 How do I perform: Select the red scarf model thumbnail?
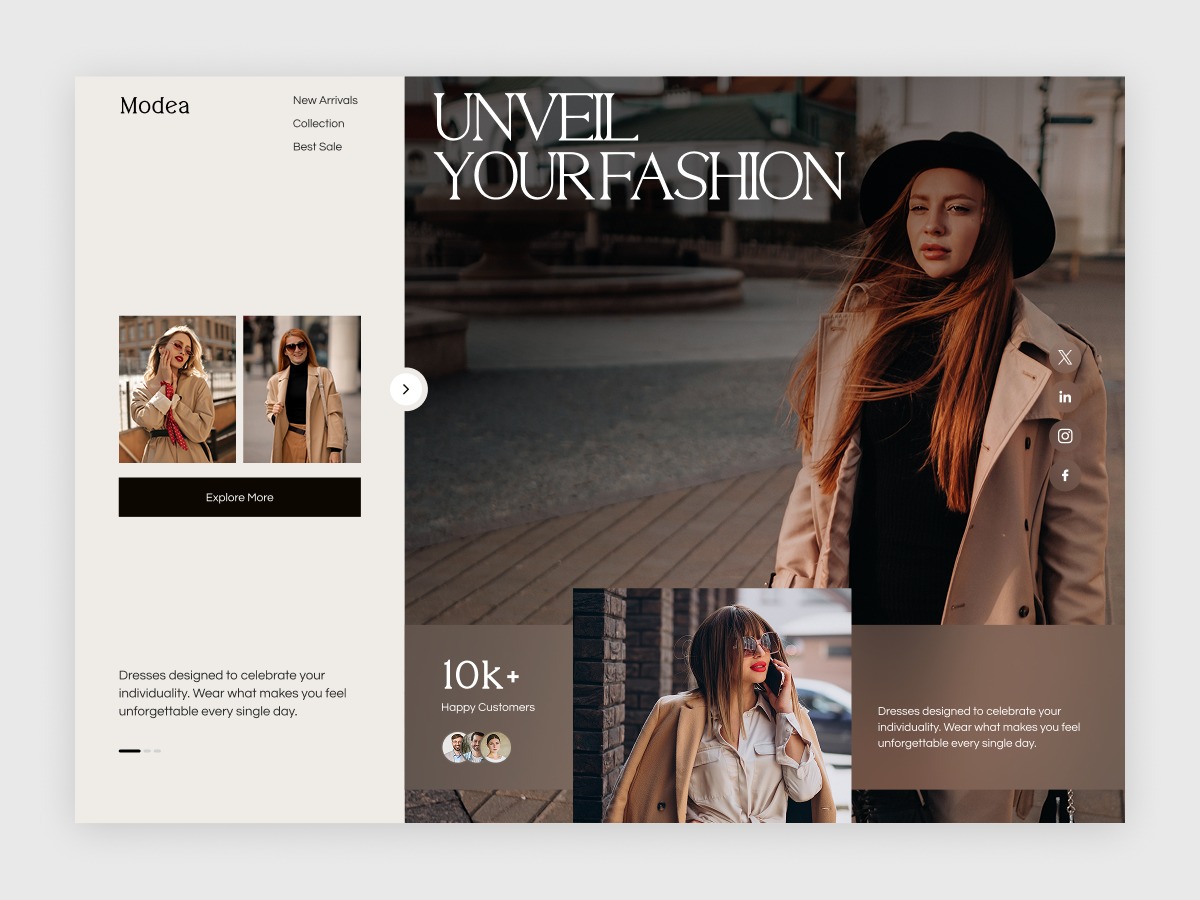[x=177, y=388]
